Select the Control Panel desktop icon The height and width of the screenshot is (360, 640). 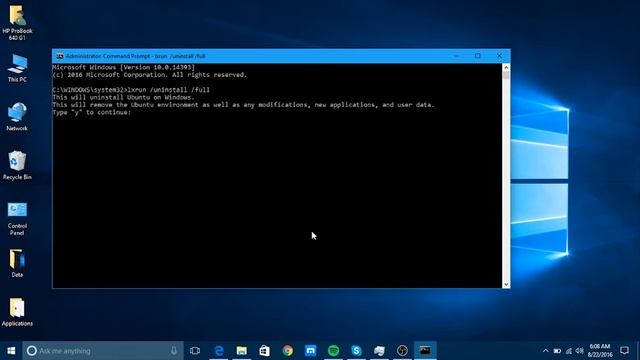click(x=17, y=219)
